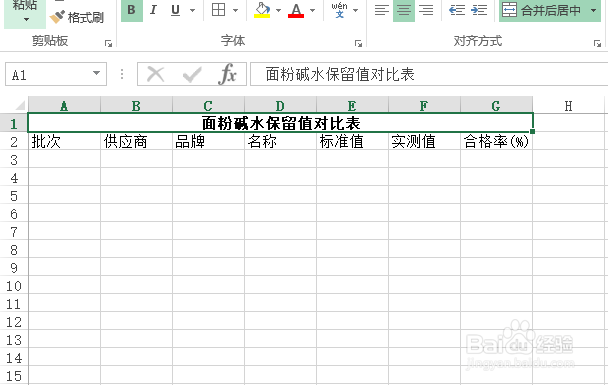Screen dimensions: 608x385
Task: Select column F header
Action: coord(424,105)
